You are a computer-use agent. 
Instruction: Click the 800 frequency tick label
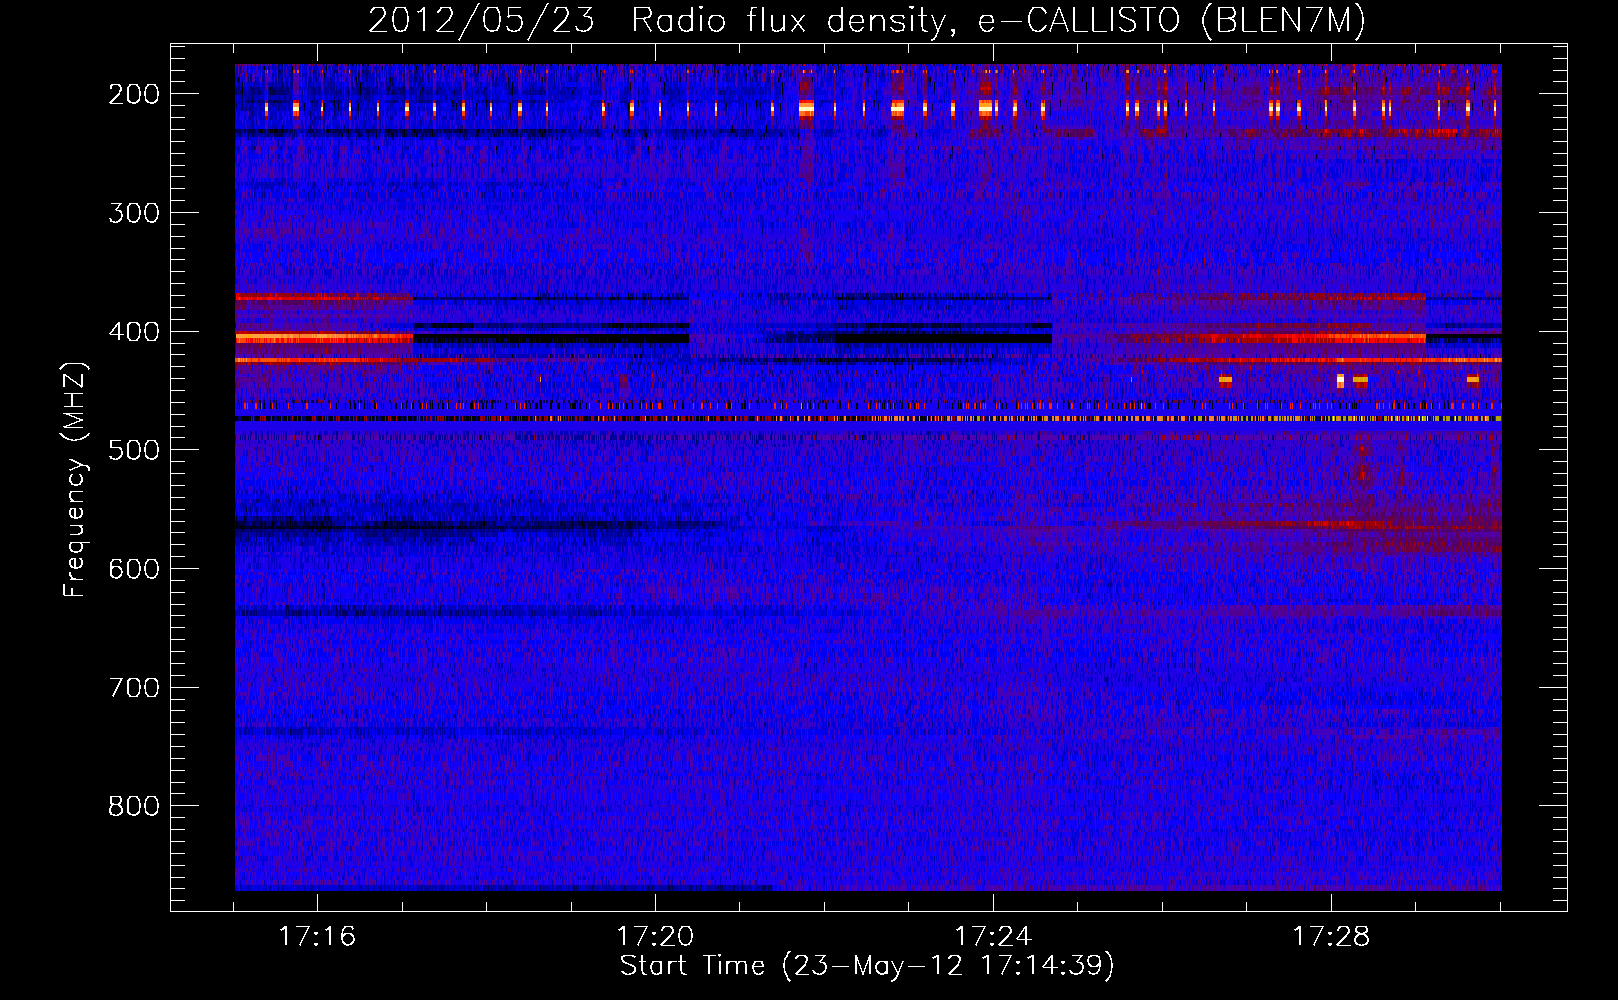click(x=134, y=806)
